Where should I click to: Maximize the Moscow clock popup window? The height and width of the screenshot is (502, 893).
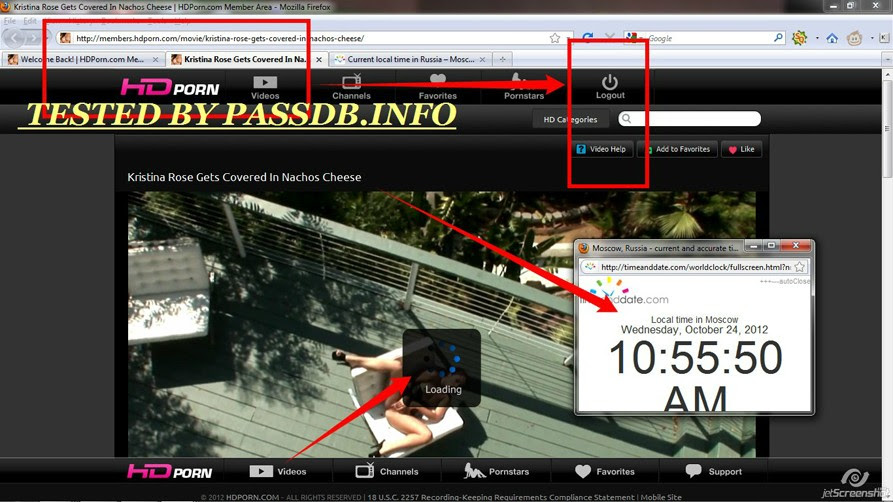771,246
